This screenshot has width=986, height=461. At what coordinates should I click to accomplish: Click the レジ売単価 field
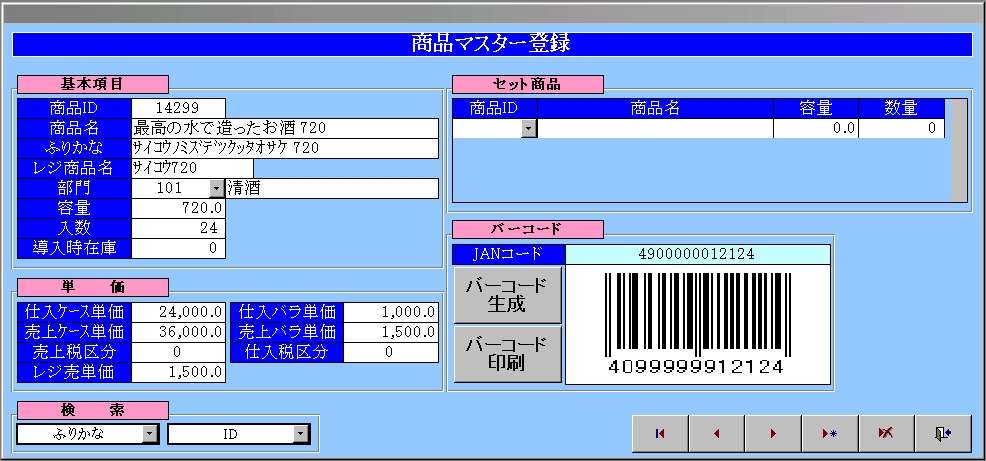click(x=178, y=372)
